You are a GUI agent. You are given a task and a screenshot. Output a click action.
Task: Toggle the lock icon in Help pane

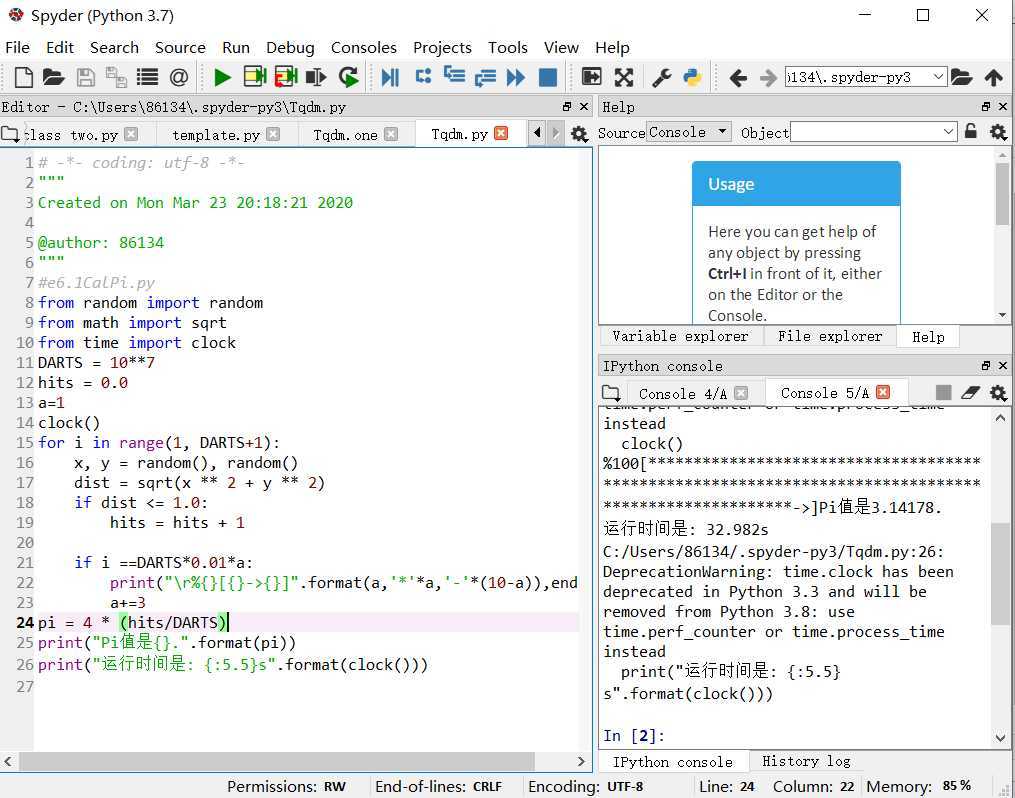coord(970,132)
